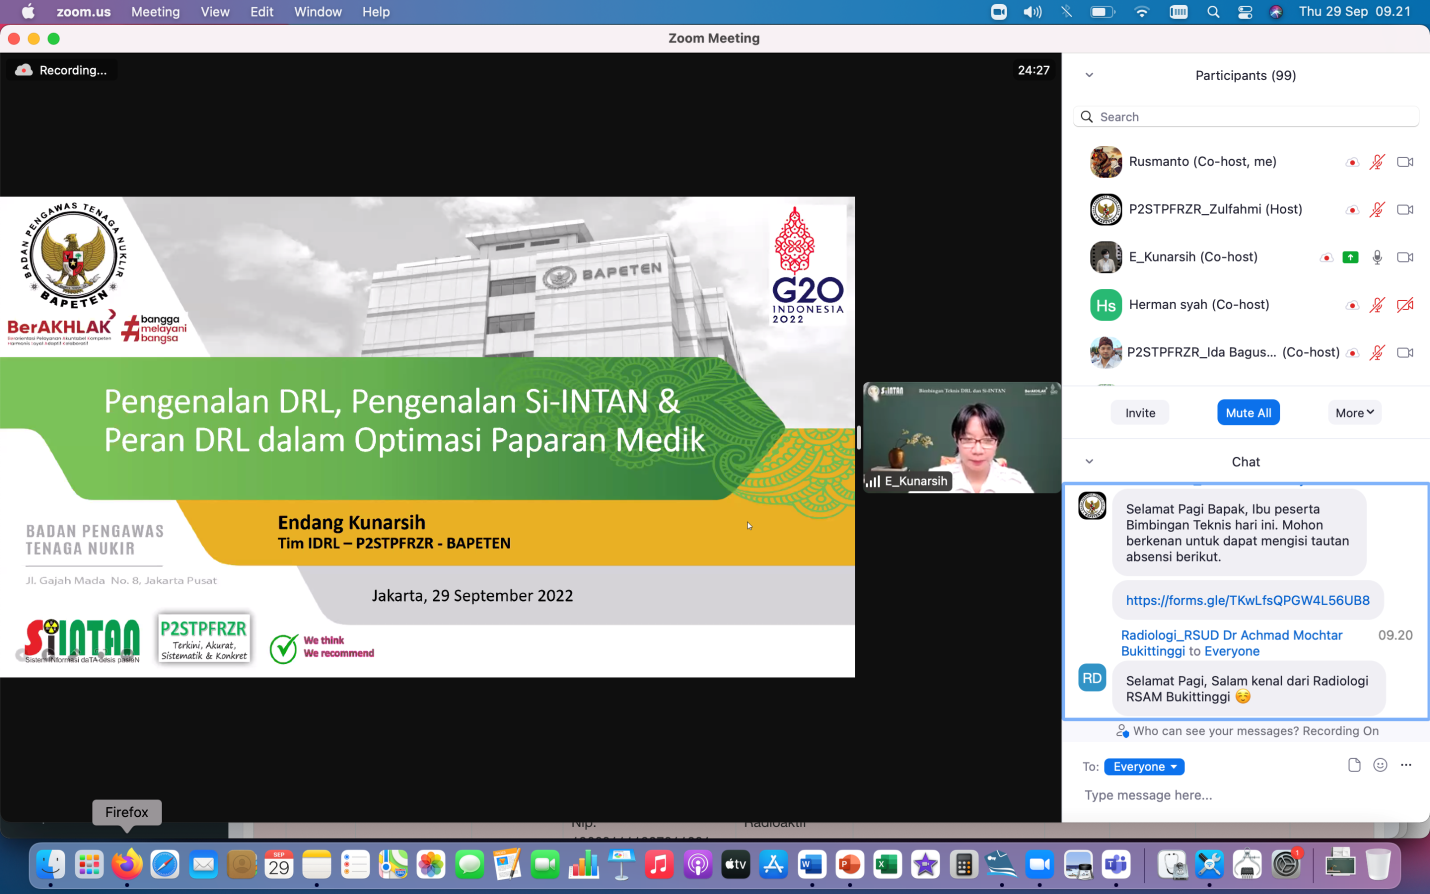The width and height of the screenshot is (1430, 894).
Task: Click the divider handle beside the shared screen
Action: point(858,437)
